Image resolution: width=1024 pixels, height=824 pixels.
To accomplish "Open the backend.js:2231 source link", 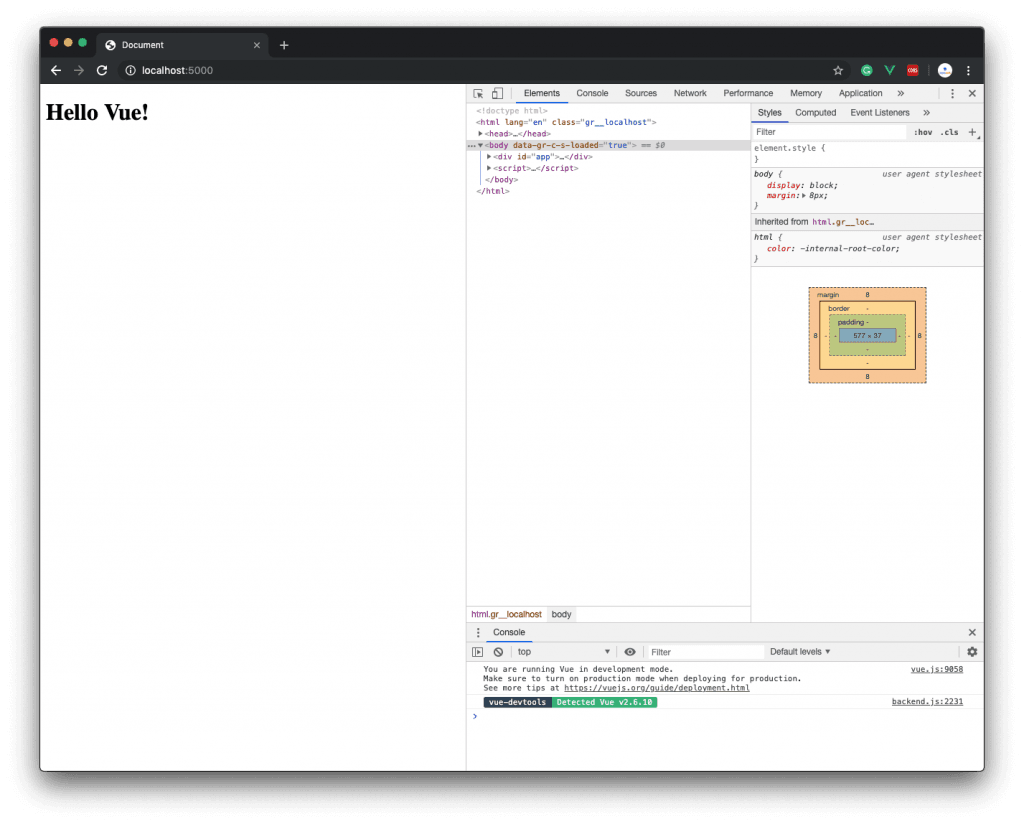I will (x=927, y=702).
